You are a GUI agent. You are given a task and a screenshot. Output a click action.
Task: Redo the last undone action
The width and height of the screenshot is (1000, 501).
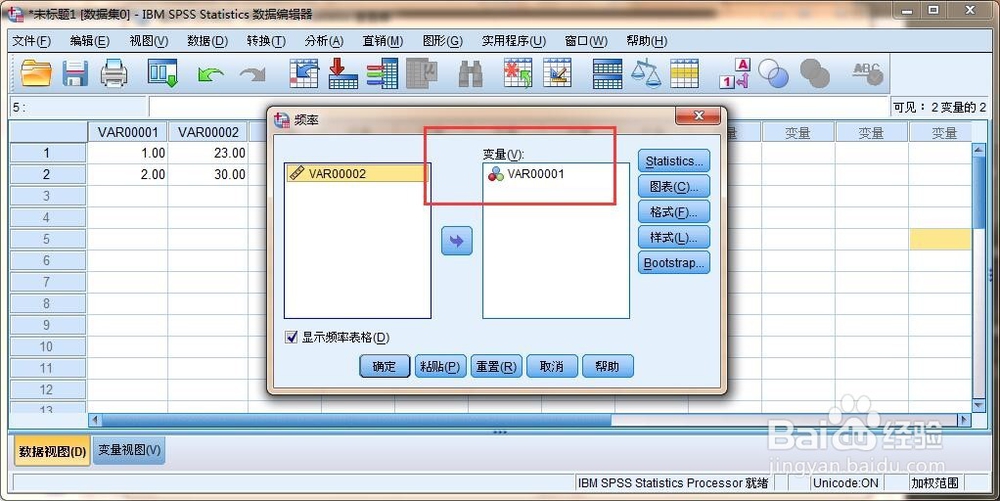click(x=253, y=75)
